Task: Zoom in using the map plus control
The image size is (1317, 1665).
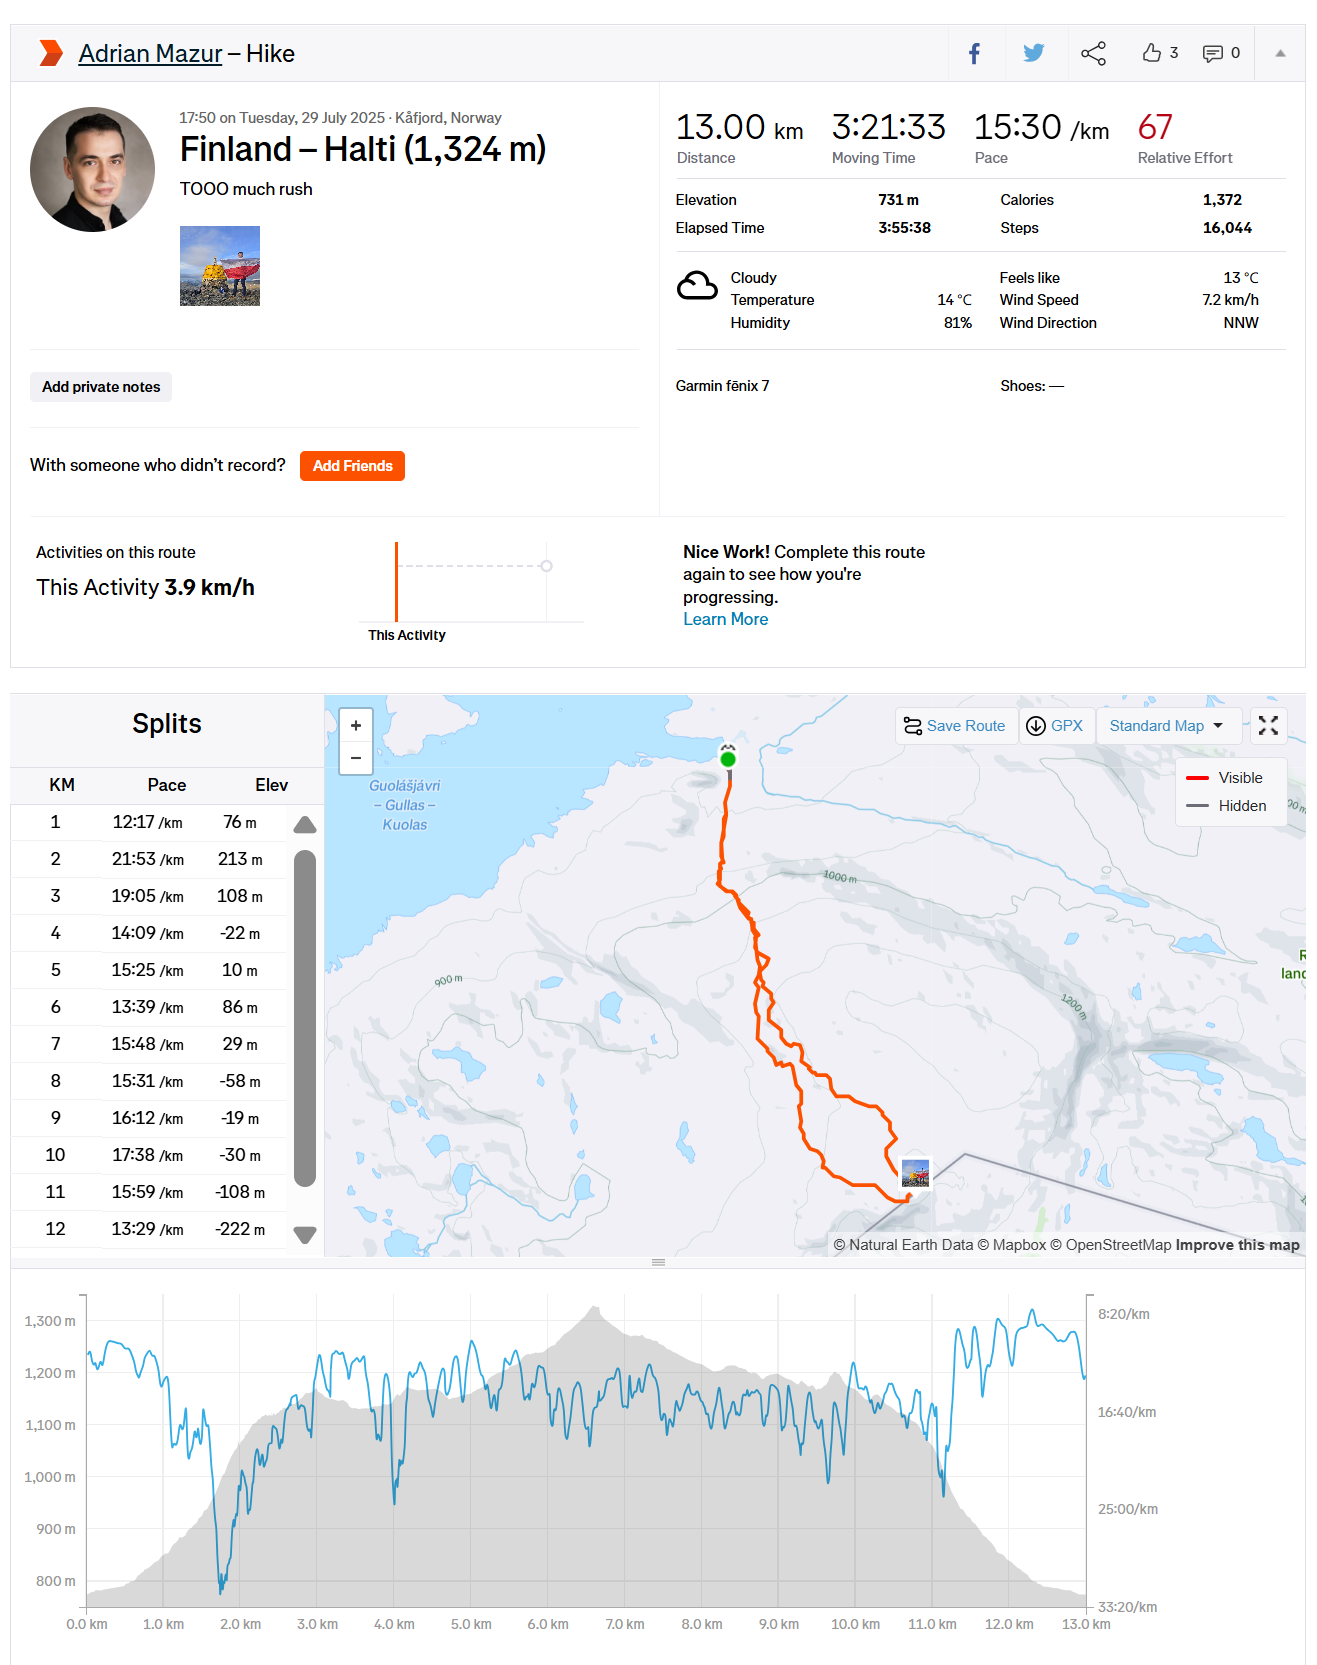Action: [x=355, y=724]
